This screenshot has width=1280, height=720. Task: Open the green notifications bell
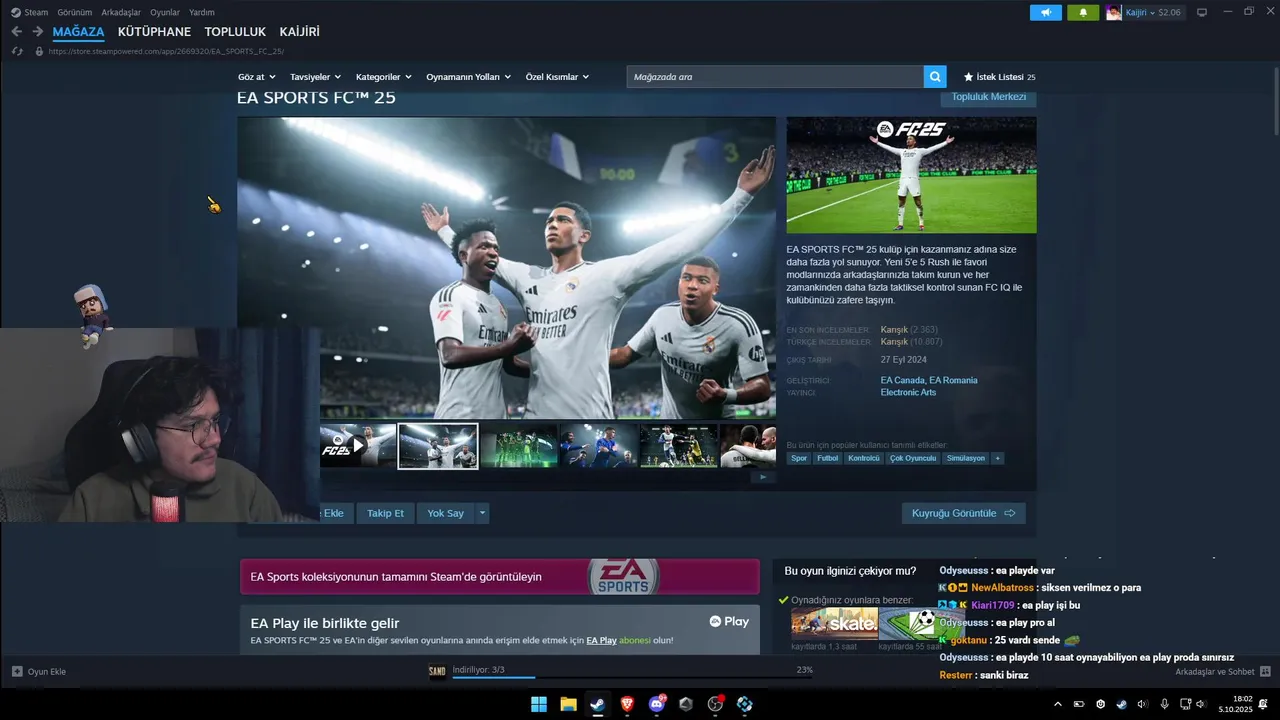[x=1083, y=12]
